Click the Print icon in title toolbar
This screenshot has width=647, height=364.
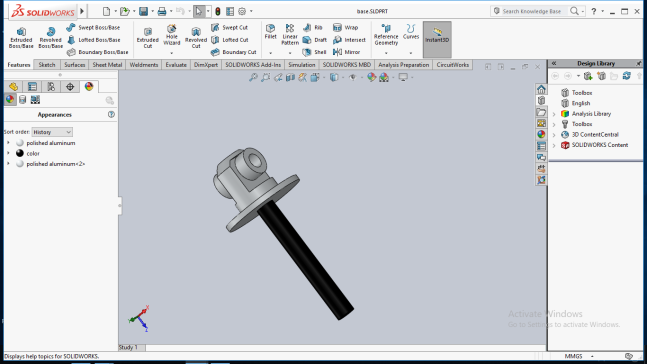tap(162, 11)
